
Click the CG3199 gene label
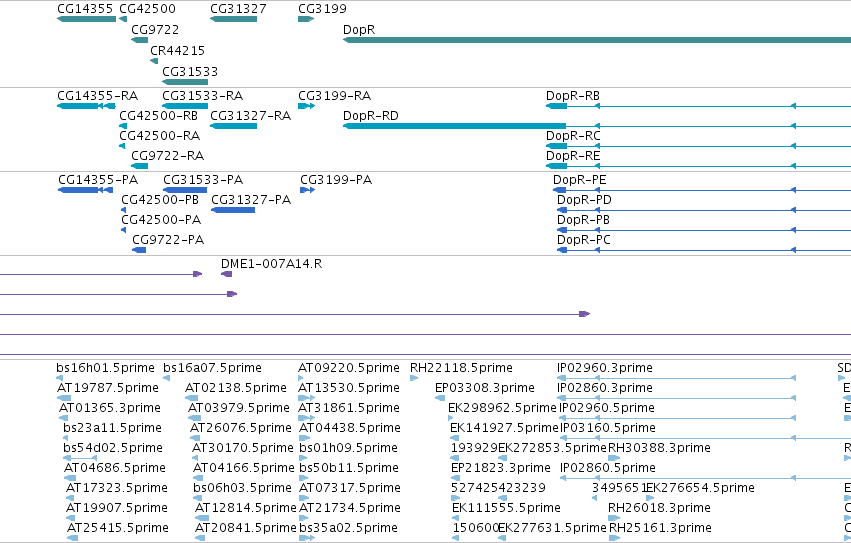322,9
